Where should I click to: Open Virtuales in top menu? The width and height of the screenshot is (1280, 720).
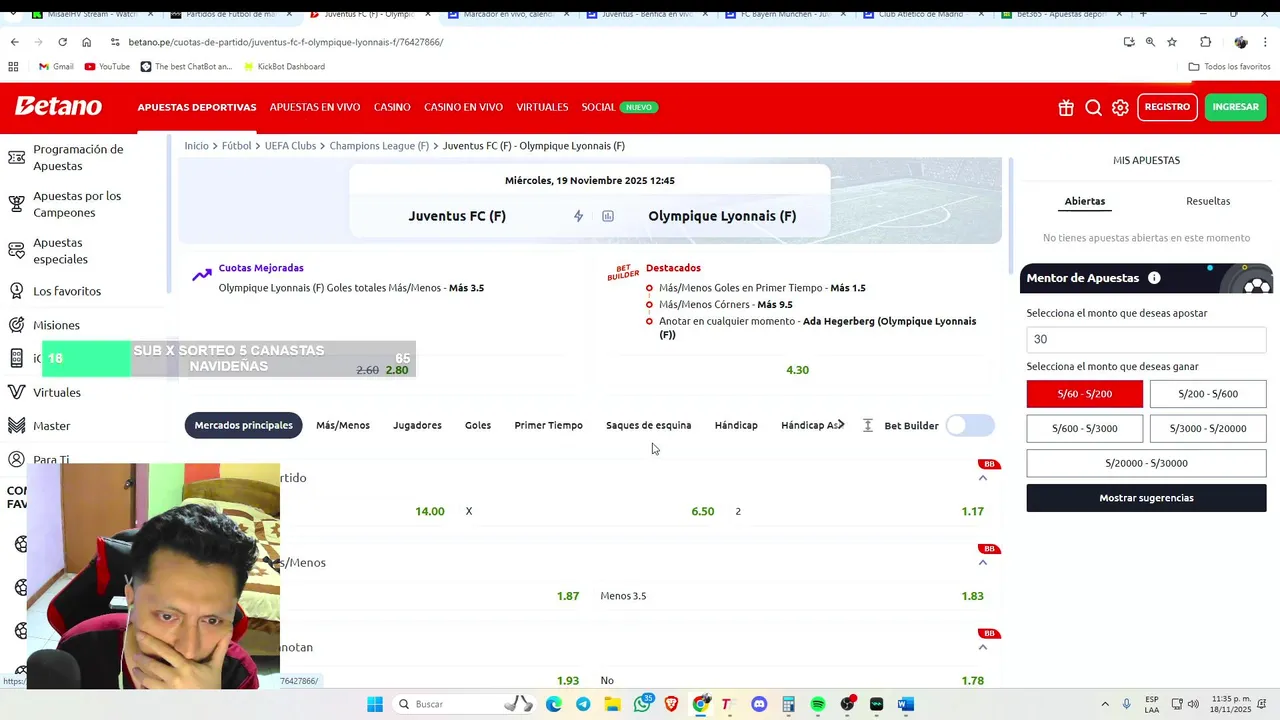point(542,107)
